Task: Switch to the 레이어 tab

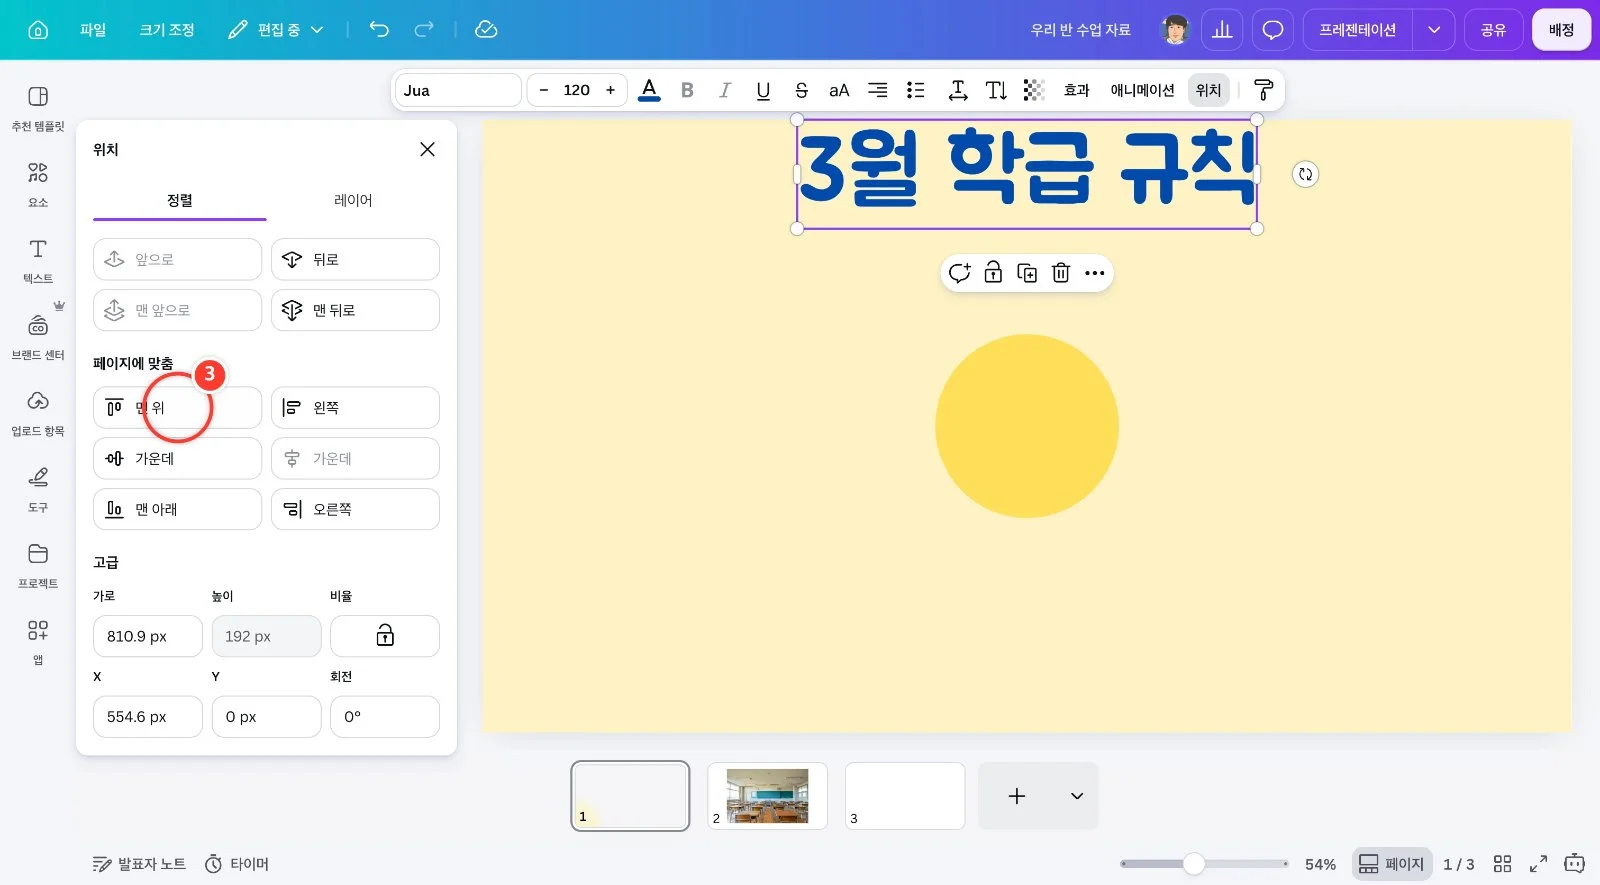Action: 353,200
